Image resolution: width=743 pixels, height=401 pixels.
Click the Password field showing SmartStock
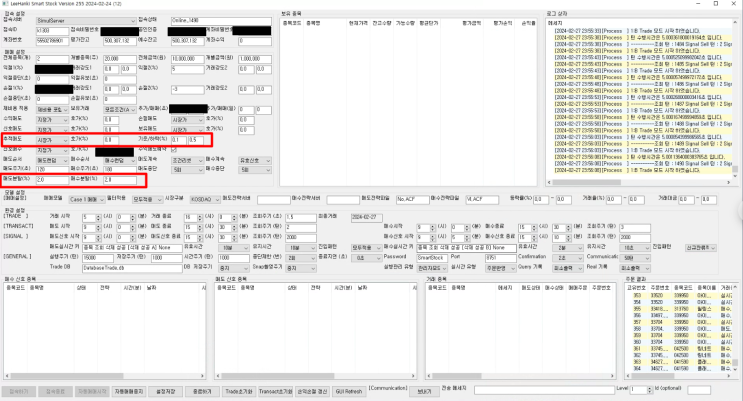click(x=431, y=258)
